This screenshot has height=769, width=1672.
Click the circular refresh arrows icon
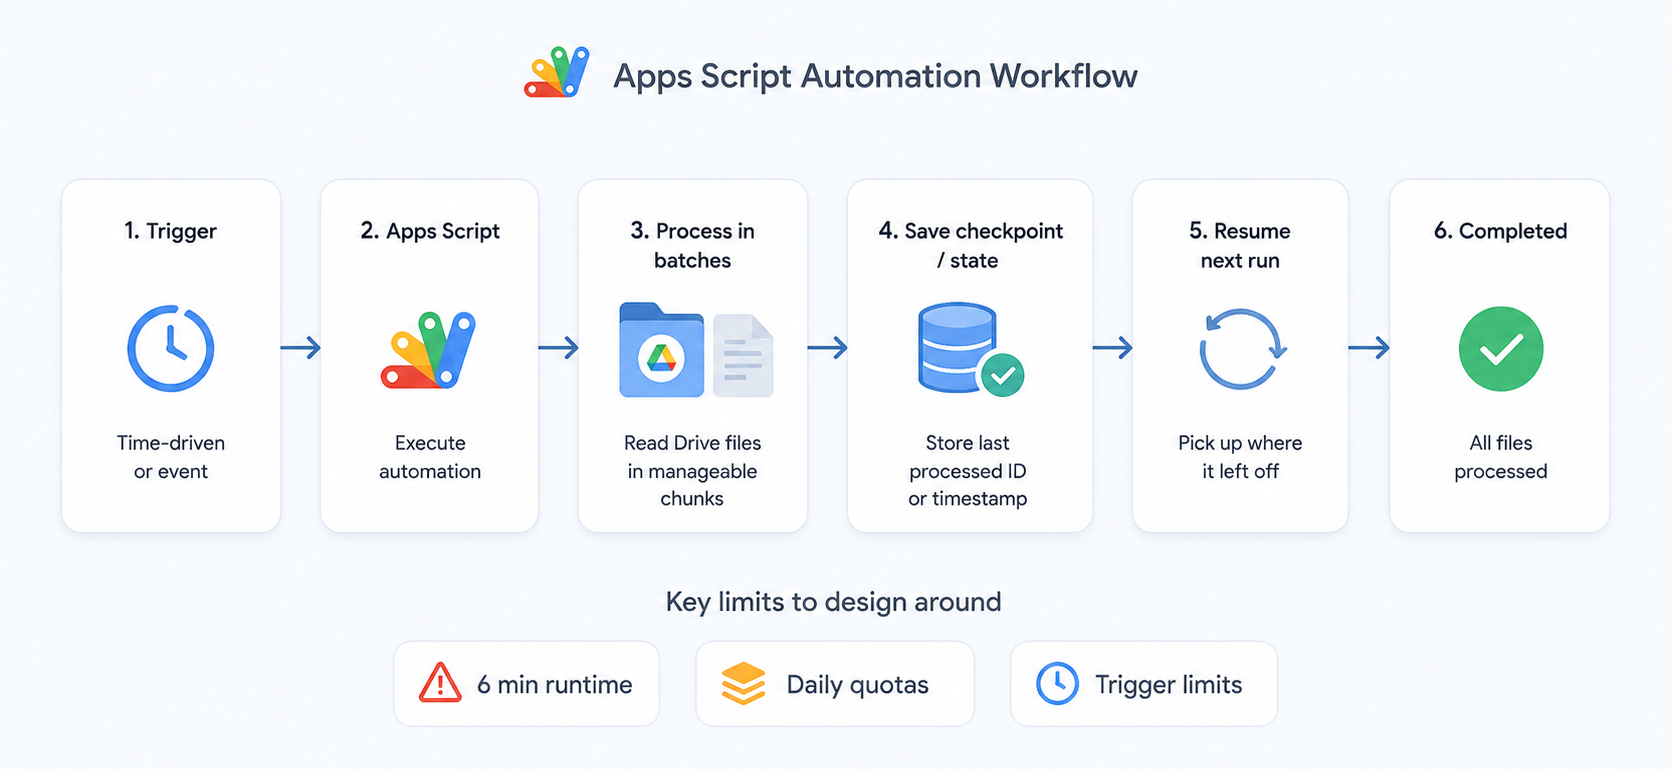click(x=1241, y=349)
